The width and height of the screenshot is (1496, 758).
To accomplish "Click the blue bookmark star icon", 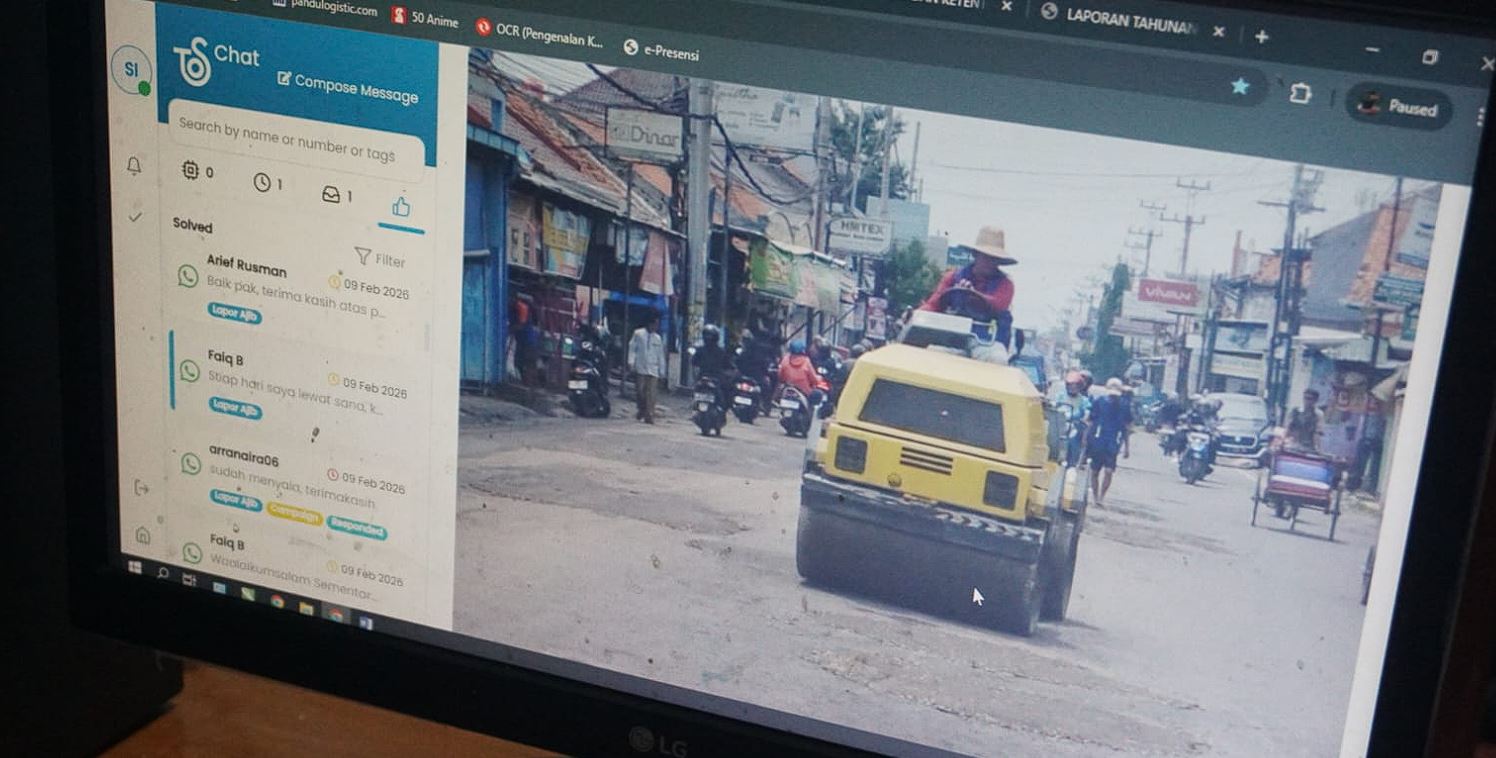I will point(1240,87).
